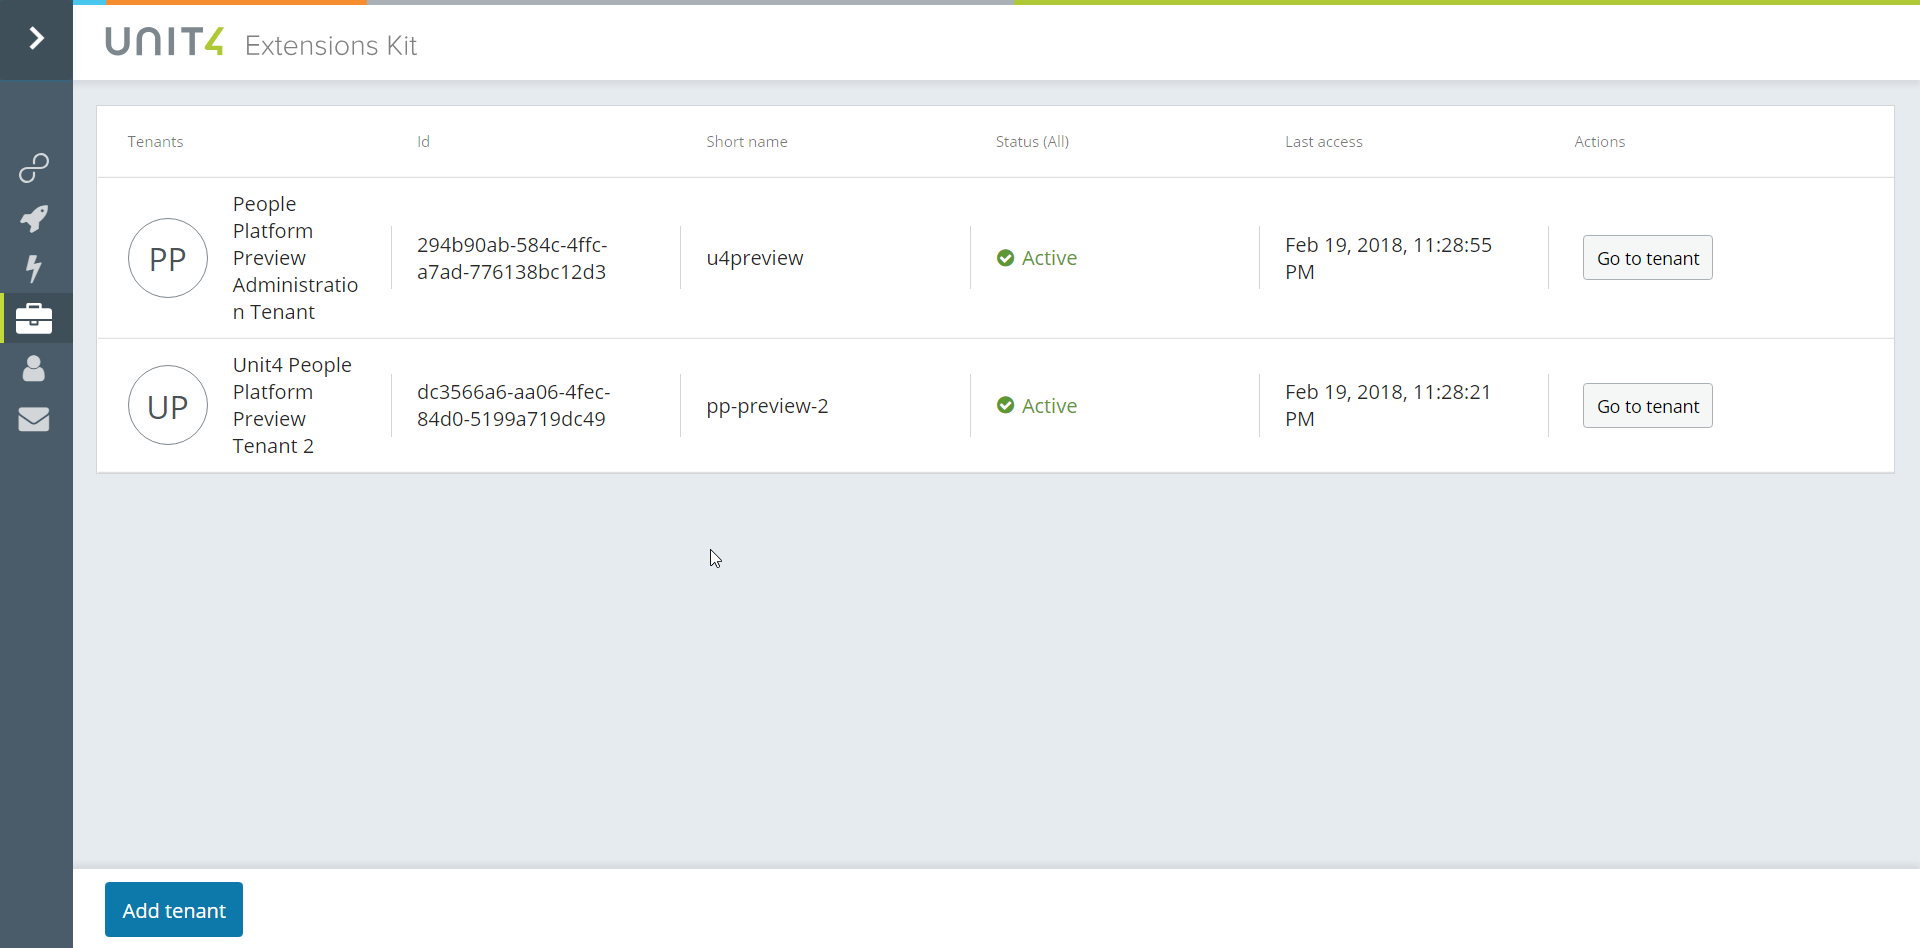
Task: Click last access Feb 19, 2018, 11:28:55 PM
Action: pos(1388,258)
